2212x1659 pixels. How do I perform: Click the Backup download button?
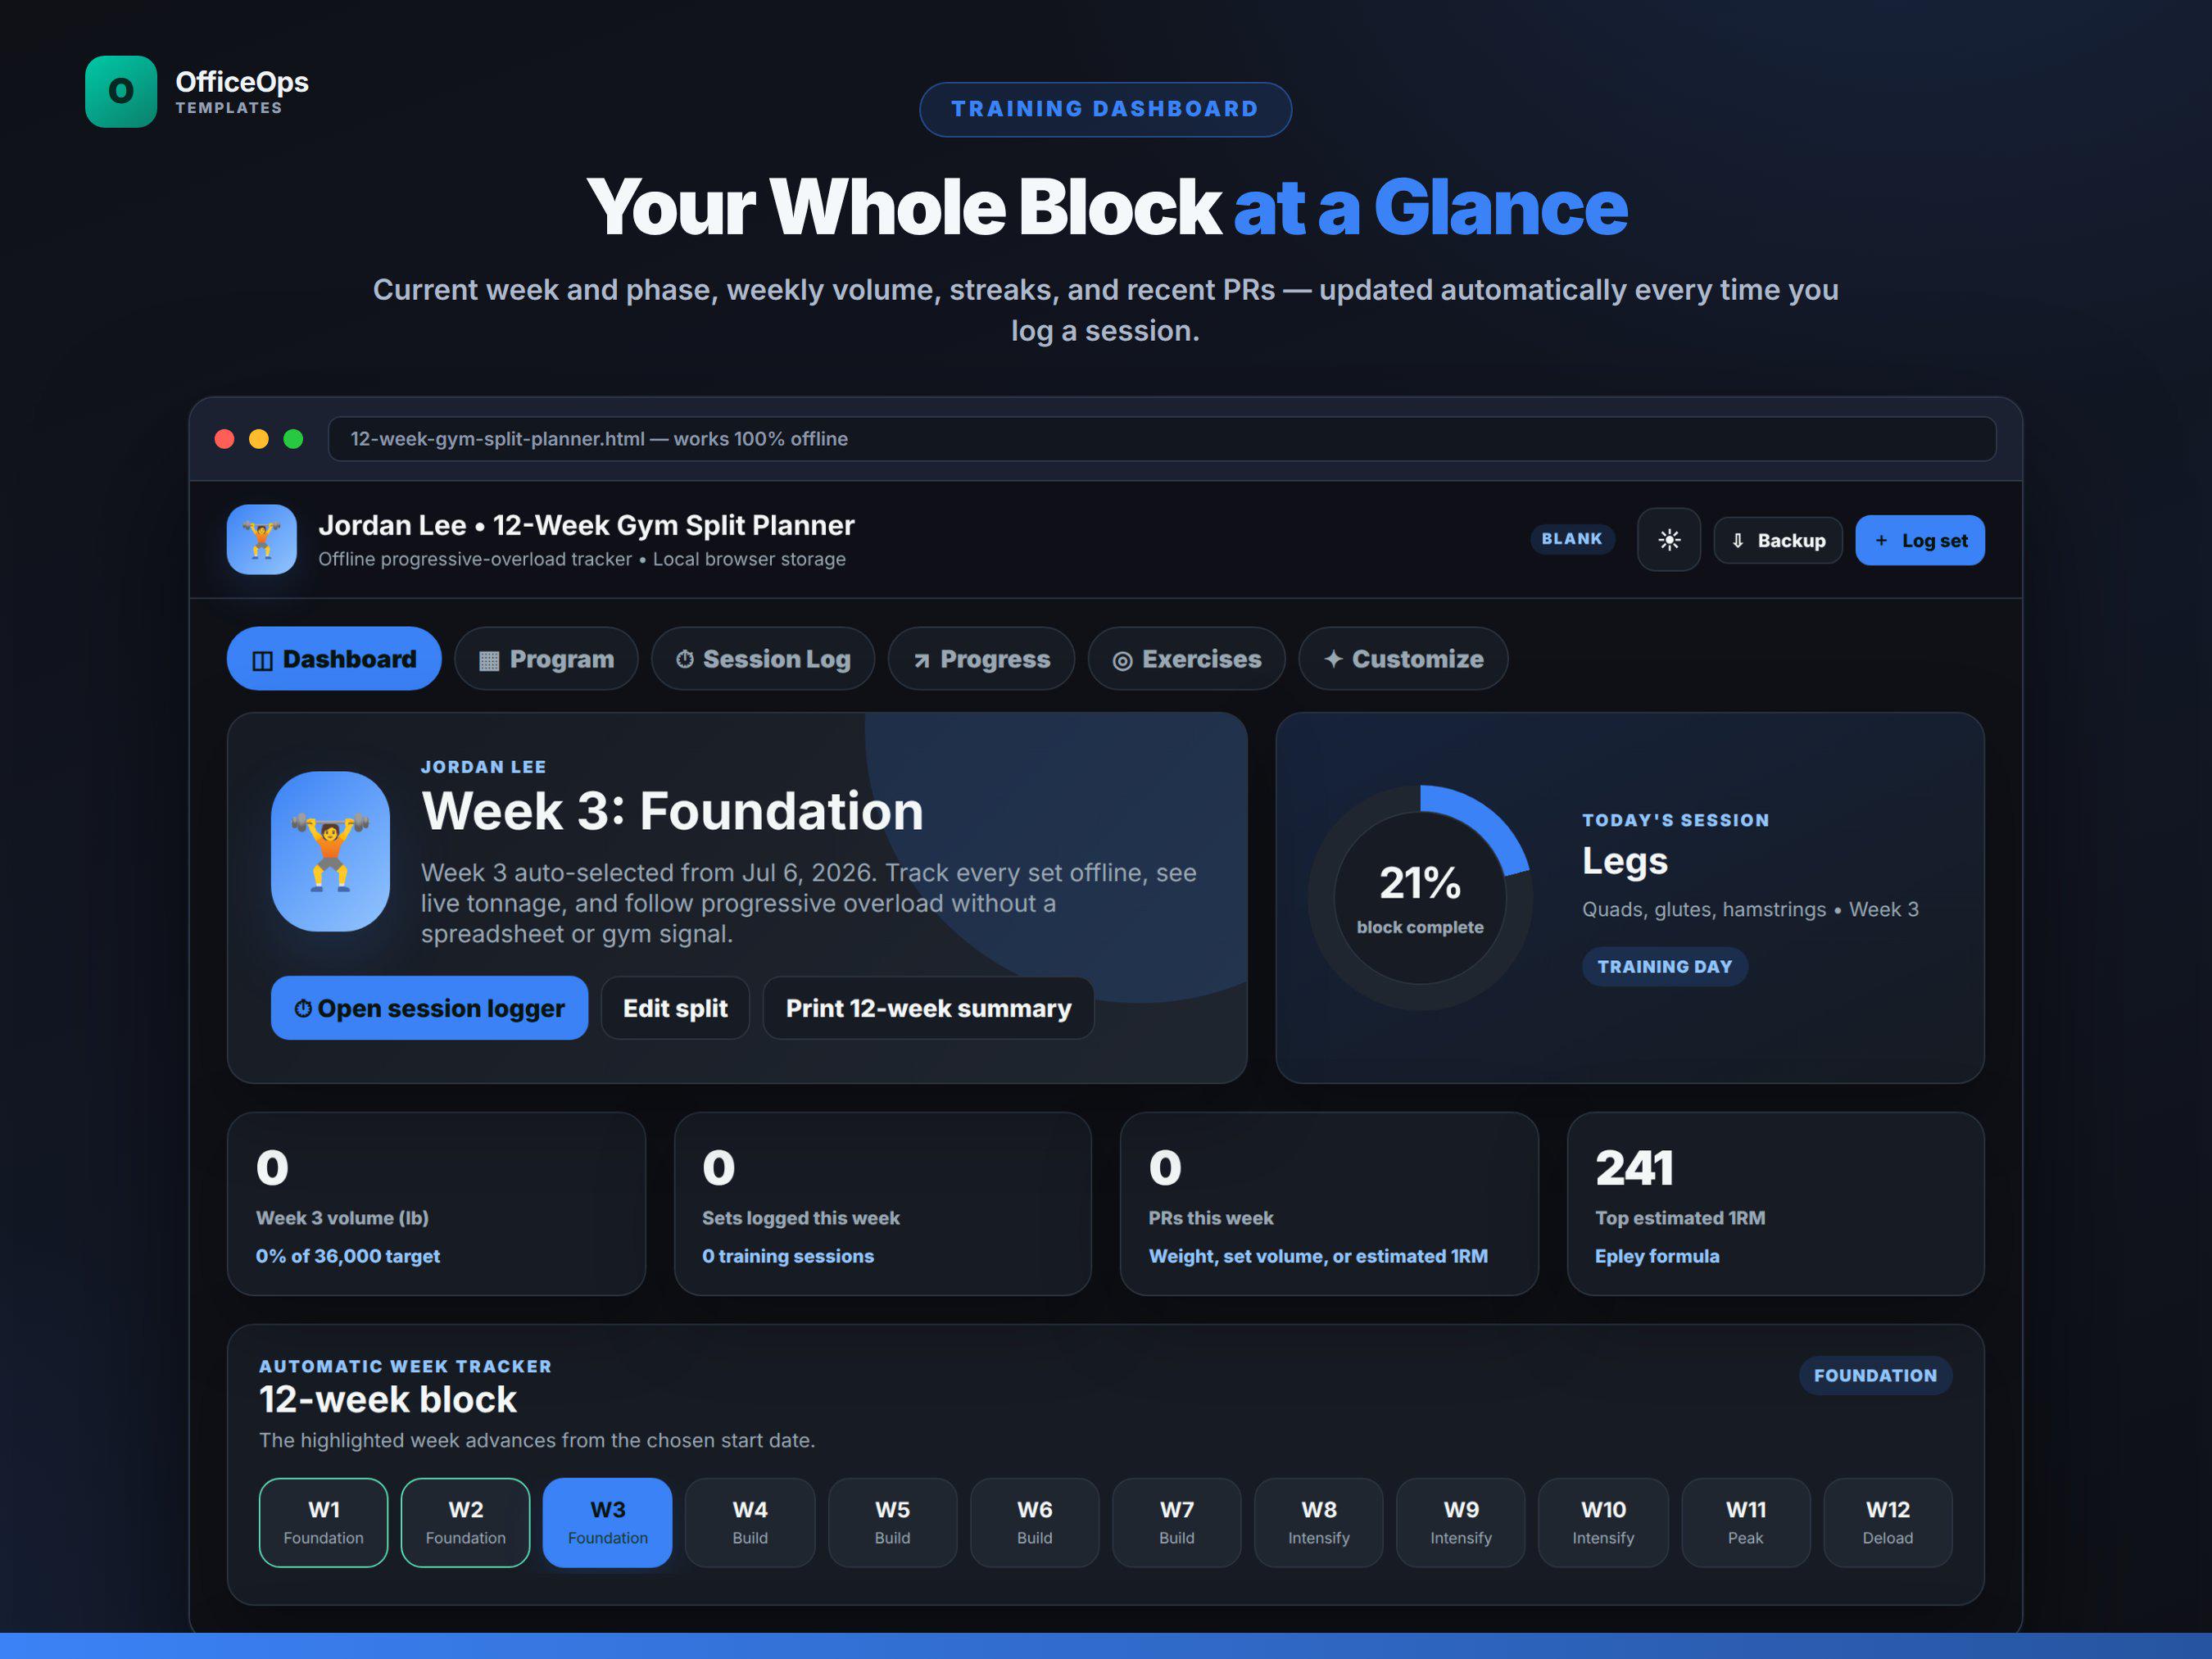pos(1777,540)
